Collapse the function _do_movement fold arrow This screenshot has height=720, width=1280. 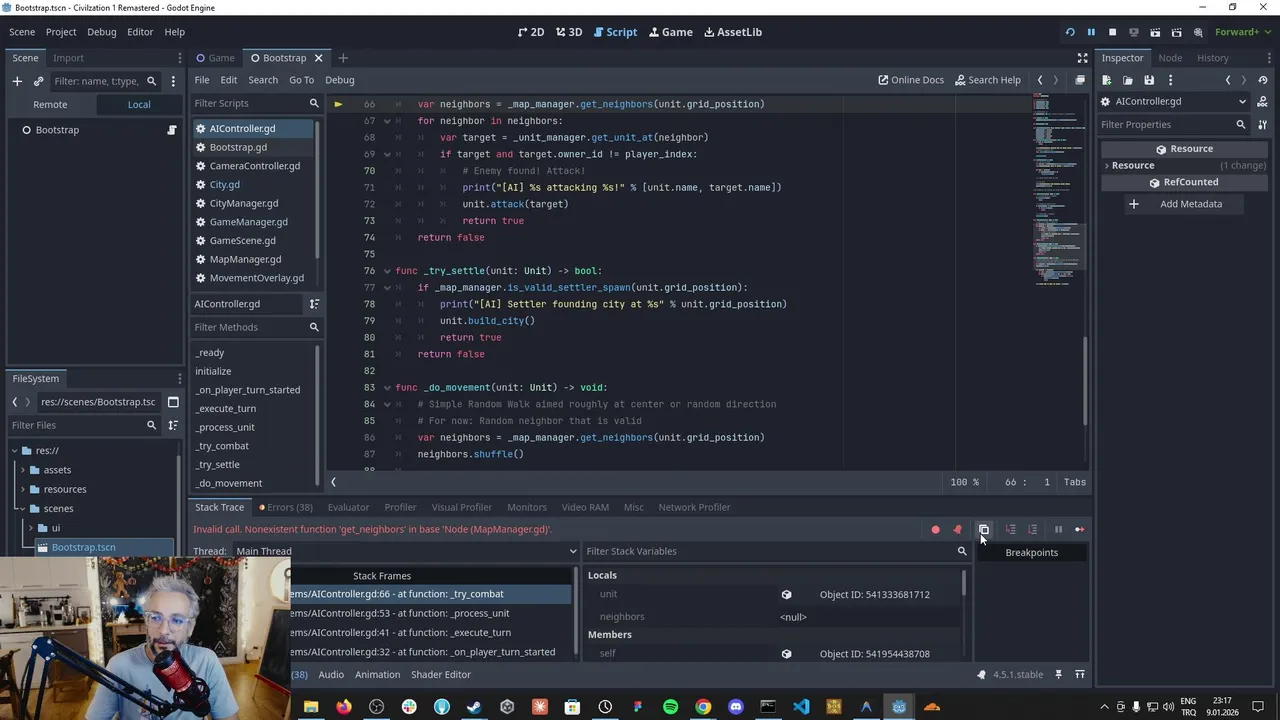click(x=387, y=388)
